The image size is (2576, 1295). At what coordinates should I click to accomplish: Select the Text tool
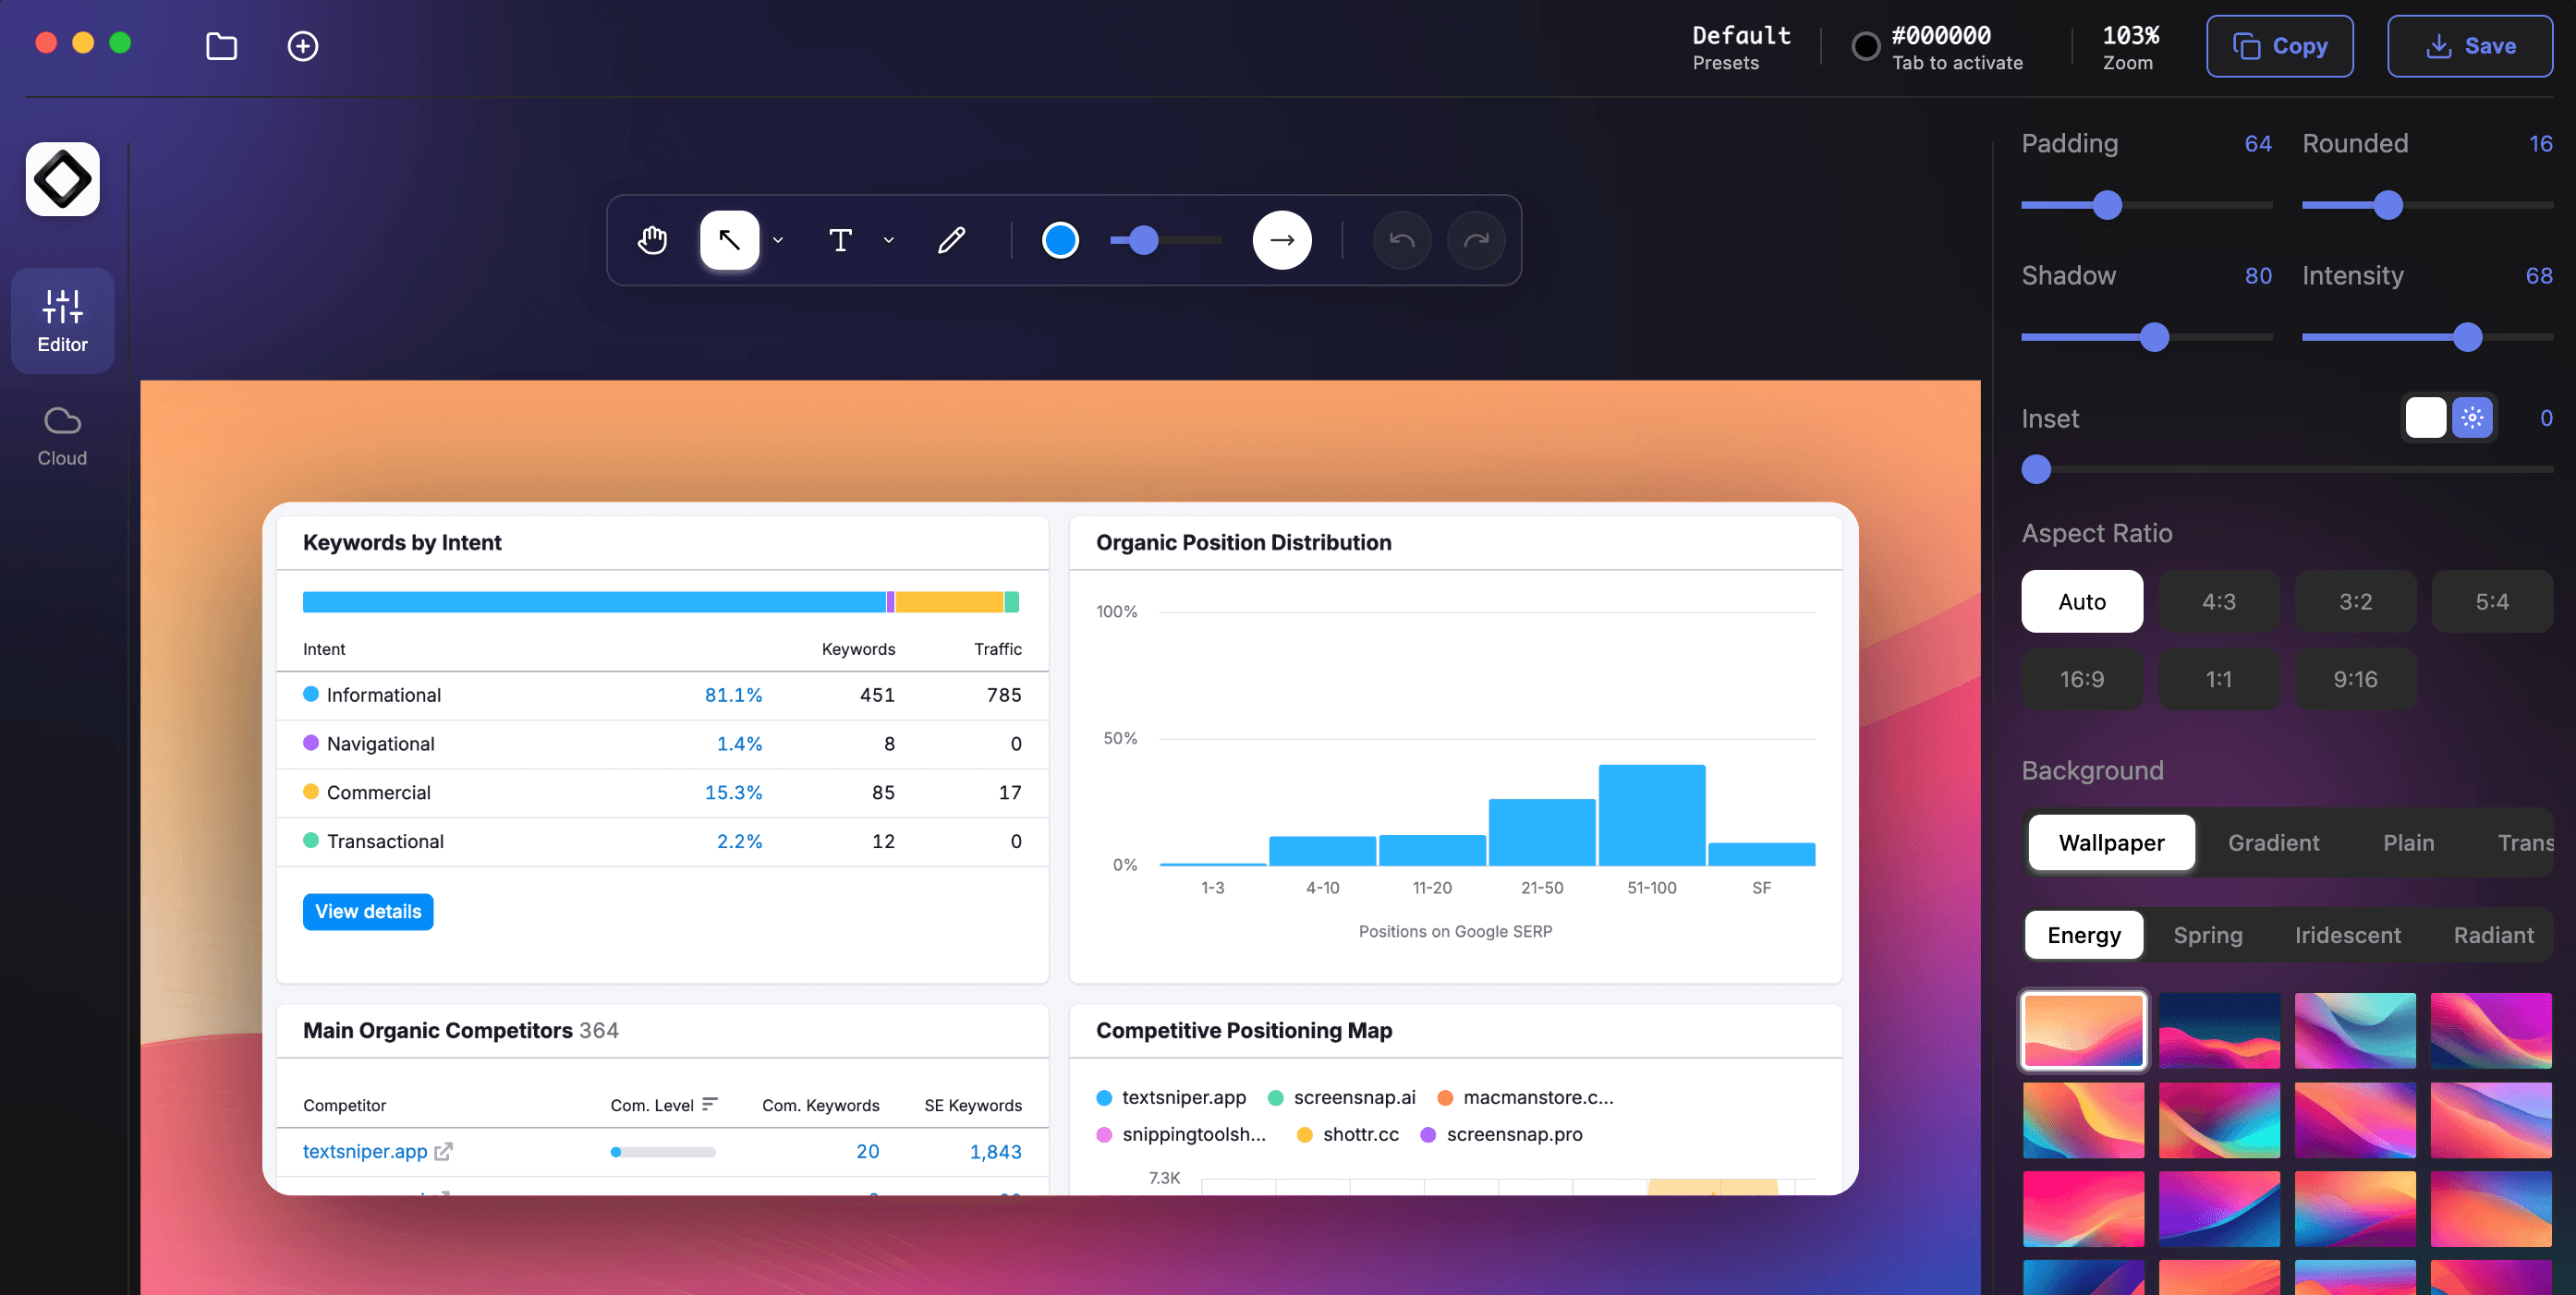tap(840, 240)
